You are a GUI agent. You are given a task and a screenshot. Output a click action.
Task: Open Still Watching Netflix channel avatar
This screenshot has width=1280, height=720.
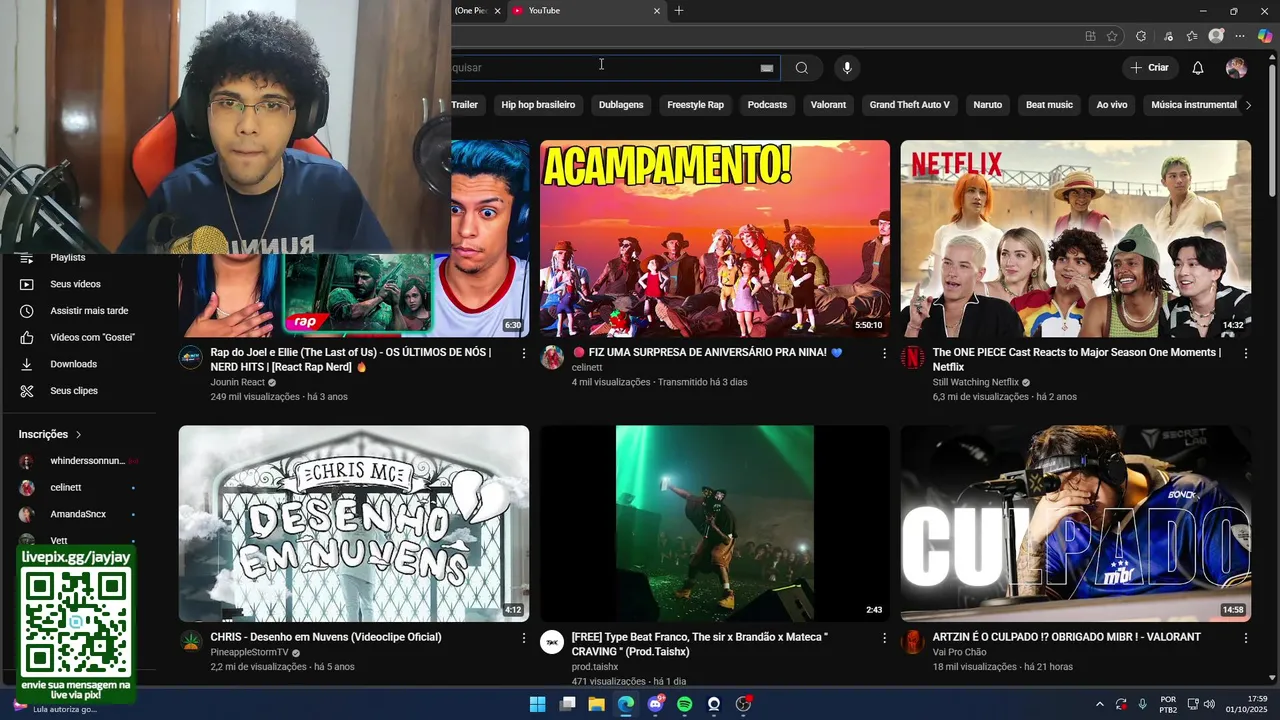913,358
